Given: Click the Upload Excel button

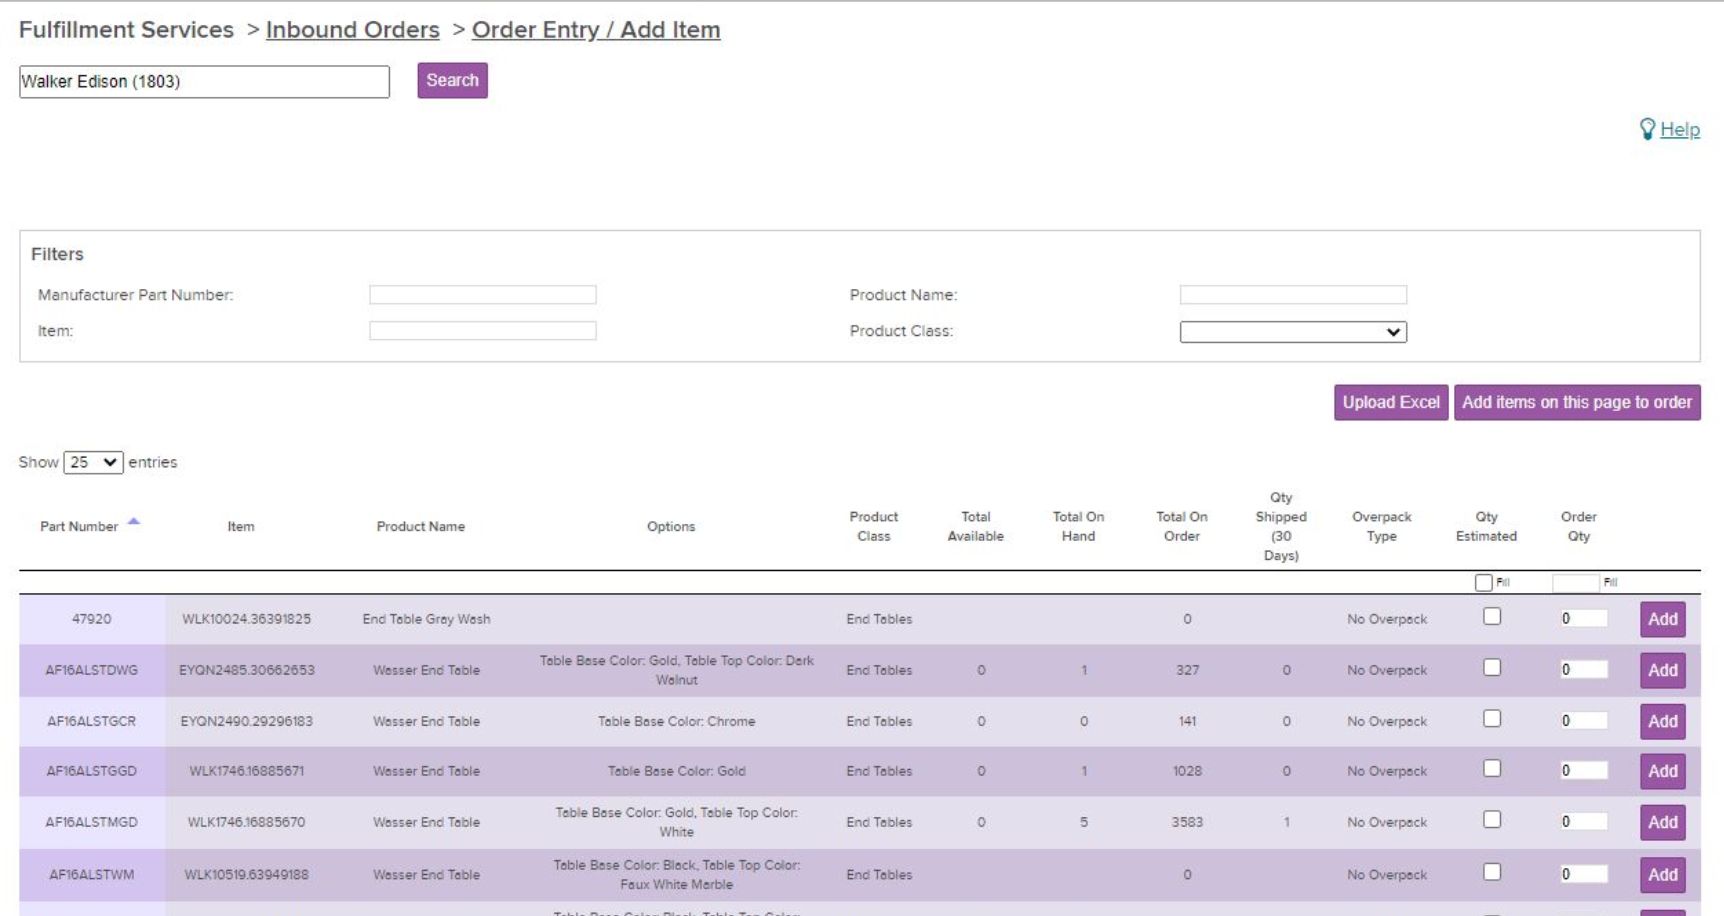Looking at the screenshot, I should click(1391, 402).
